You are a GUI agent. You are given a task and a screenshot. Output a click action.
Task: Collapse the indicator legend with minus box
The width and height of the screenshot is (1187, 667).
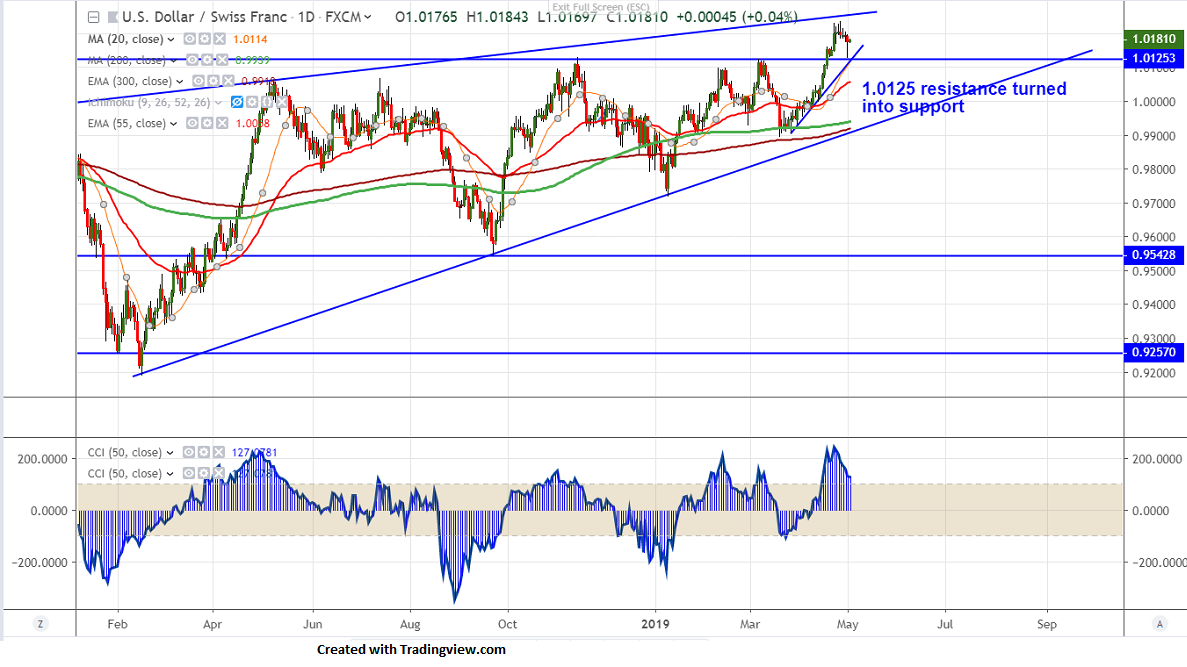(93, 17)
